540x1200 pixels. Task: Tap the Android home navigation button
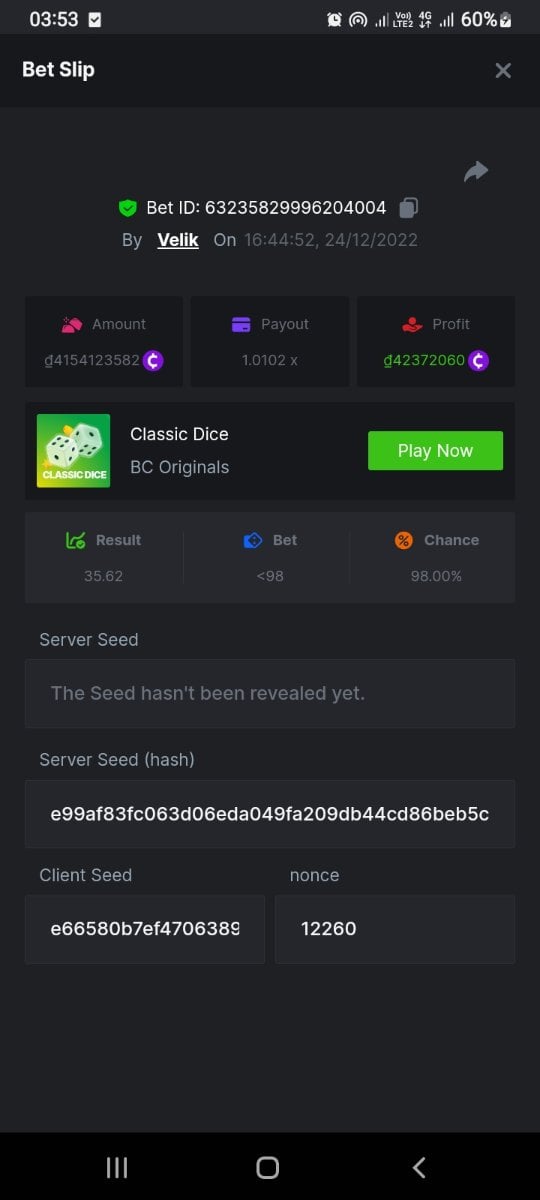pyautogui.click(x=267, y=1167)
